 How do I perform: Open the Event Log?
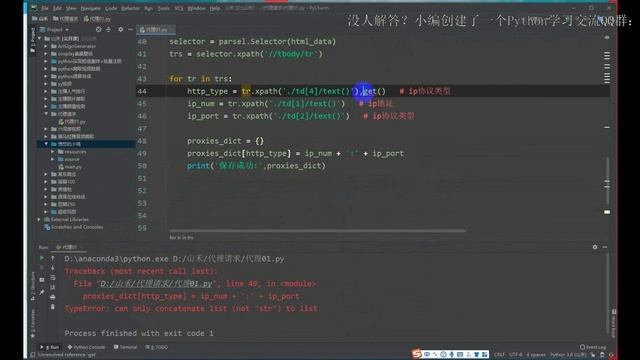(593, 347)
